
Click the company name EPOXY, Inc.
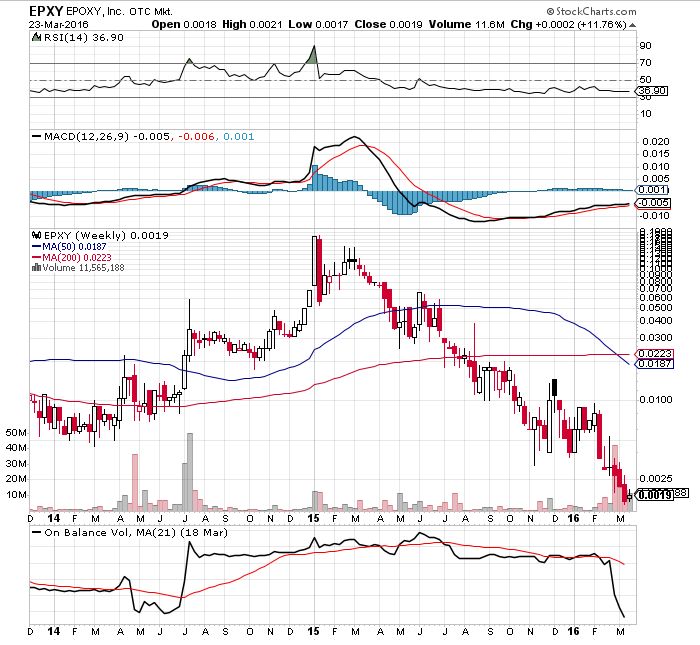(96, 12)
